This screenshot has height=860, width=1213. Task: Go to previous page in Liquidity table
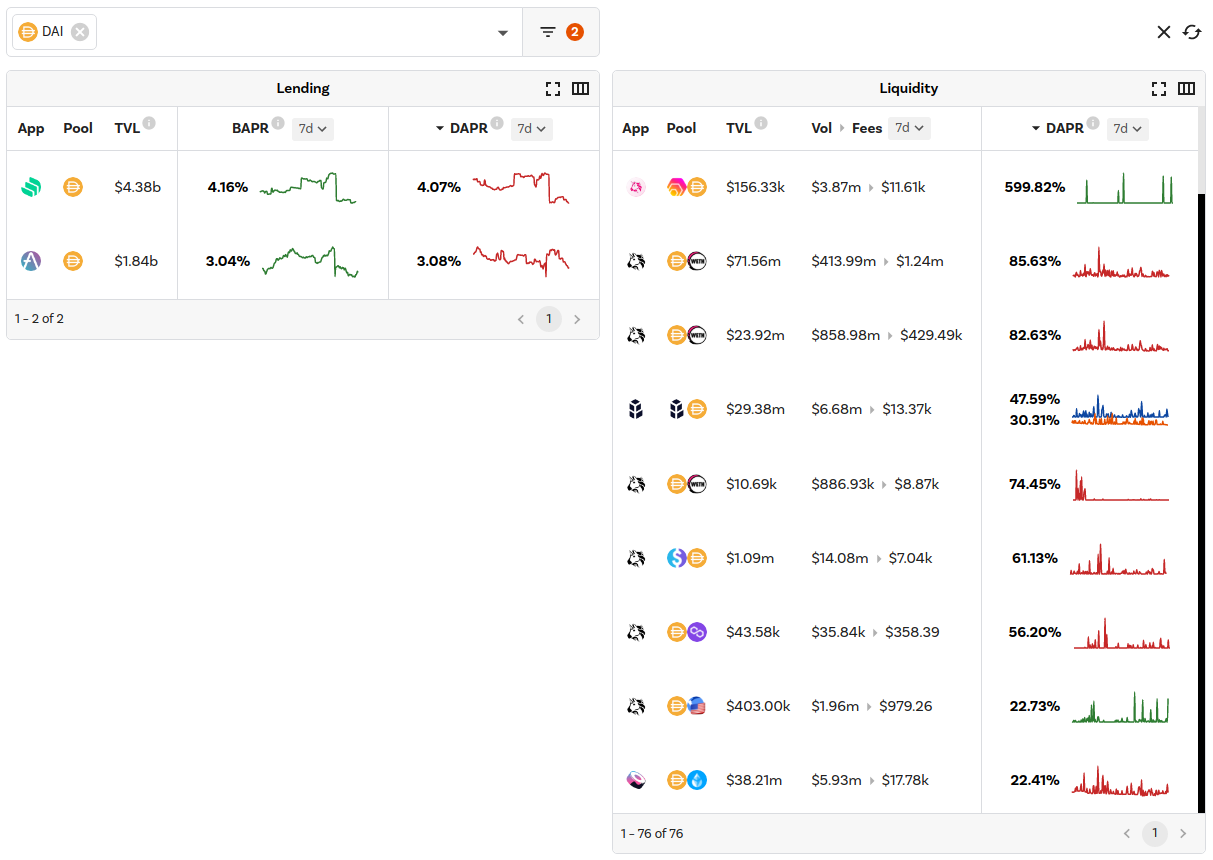click(x=1127, y=833)
